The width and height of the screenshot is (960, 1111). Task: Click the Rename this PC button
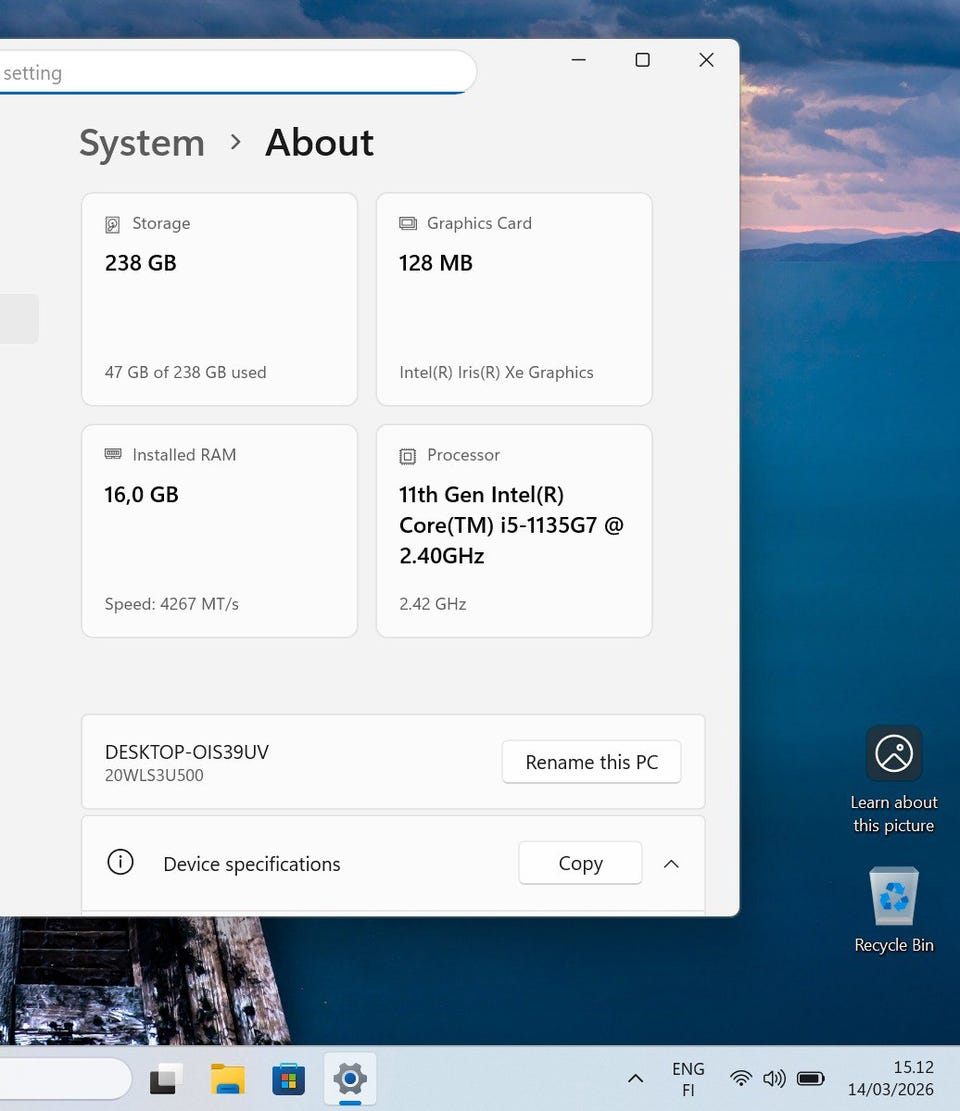pyautogui.click(x=592, y=762)
